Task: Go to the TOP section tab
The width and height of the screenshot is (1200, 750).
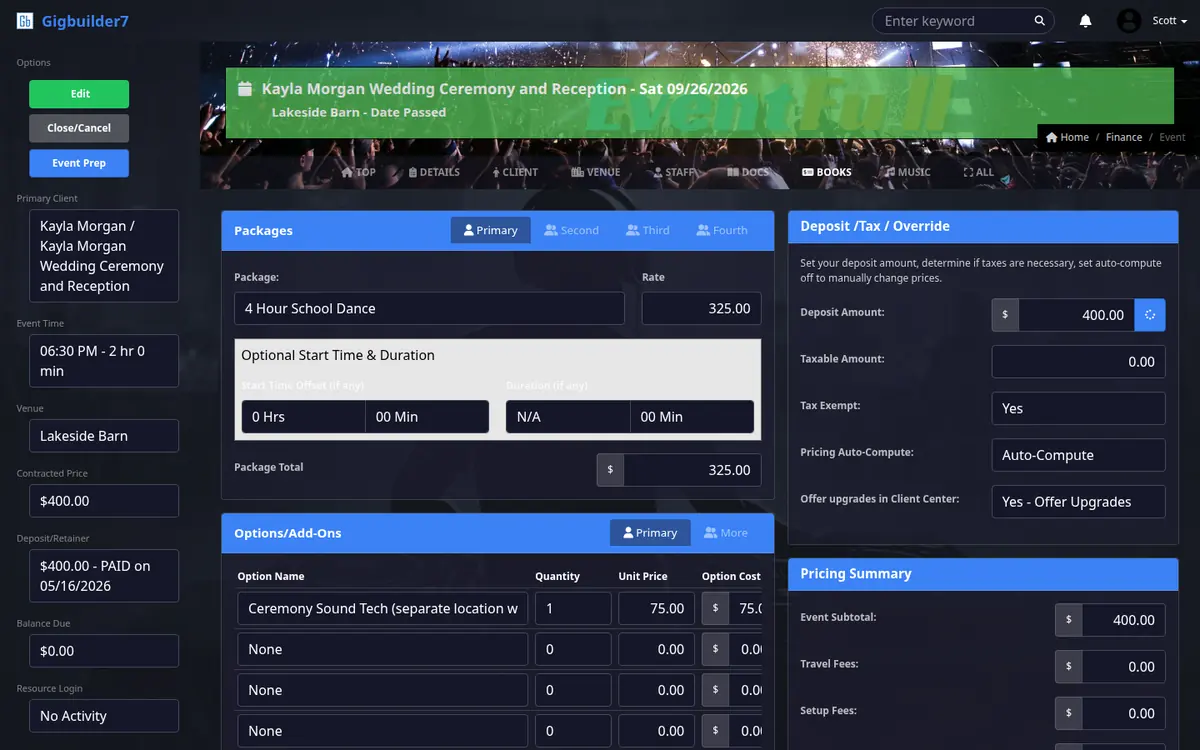Action: click(359, 172)
